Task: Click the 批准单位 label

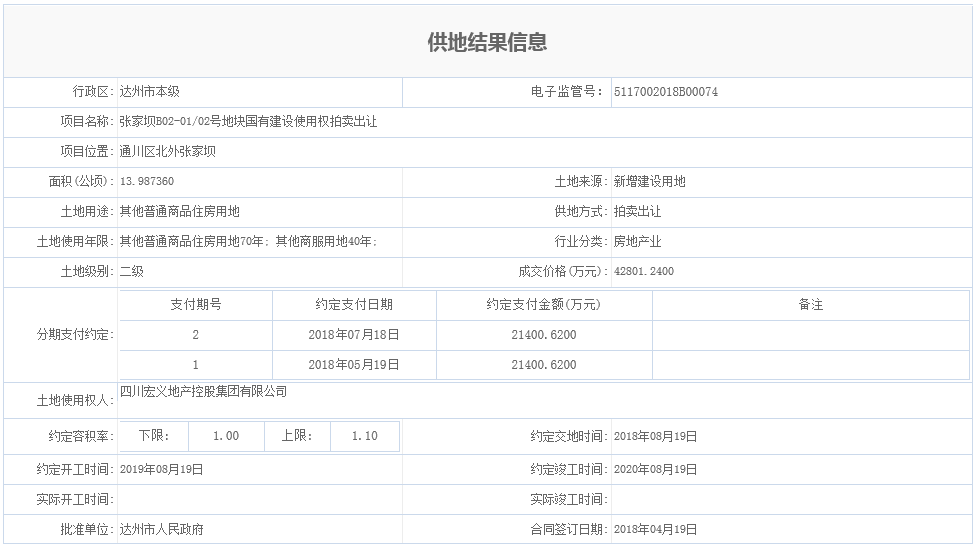Action: coord(87,530)
